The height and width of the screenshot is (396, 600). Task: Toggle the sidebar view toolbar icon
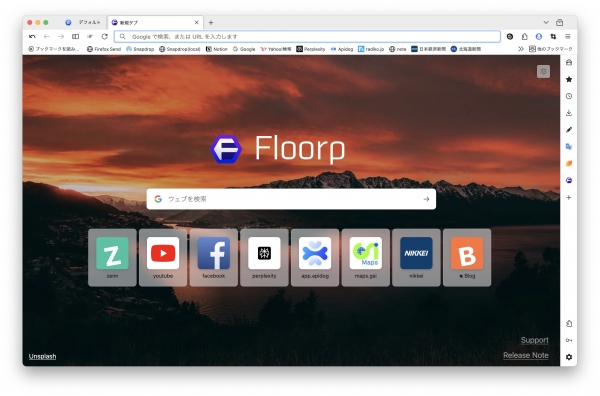pyautogui.click(x=75, y=36)
